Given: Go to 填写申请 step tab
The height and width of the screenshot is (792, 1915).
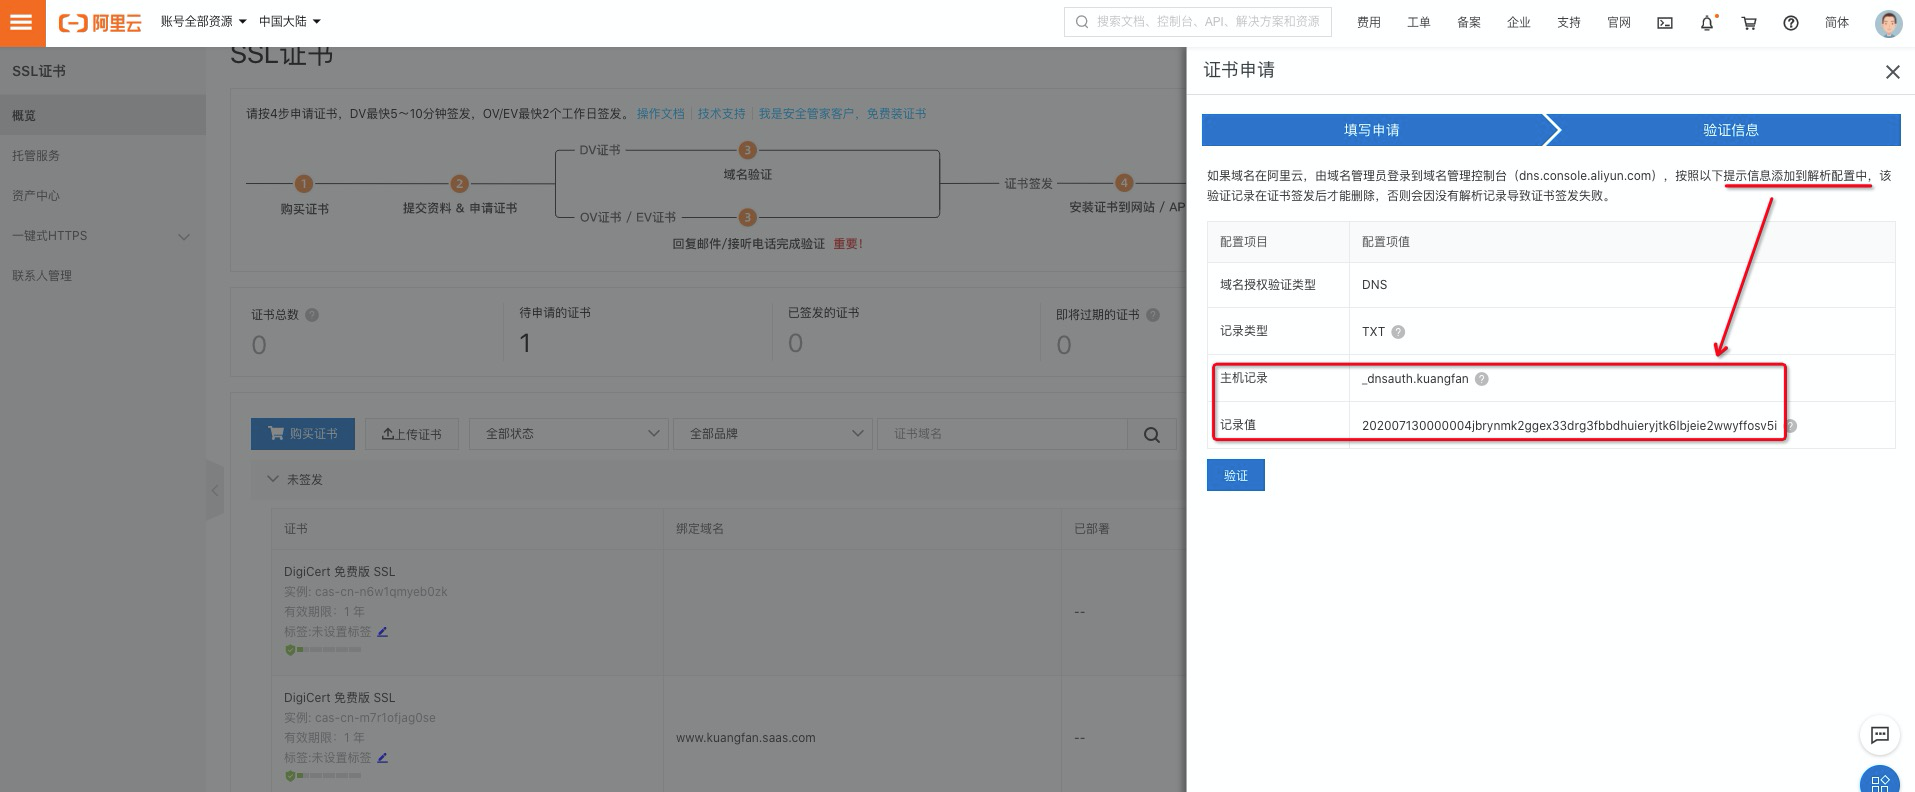Looking at the screenshot, I should pyautogui.click(x=1372, y=130).
